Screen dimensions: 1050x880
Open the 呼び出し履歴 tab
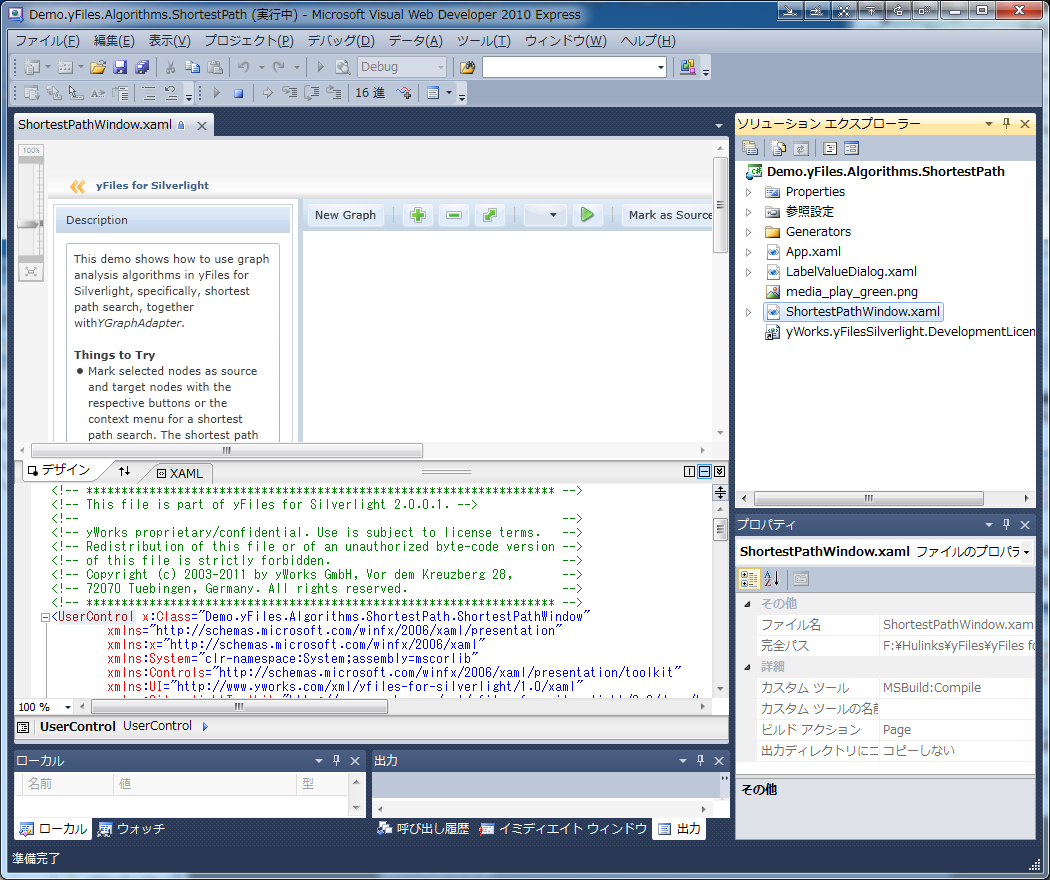423,828
